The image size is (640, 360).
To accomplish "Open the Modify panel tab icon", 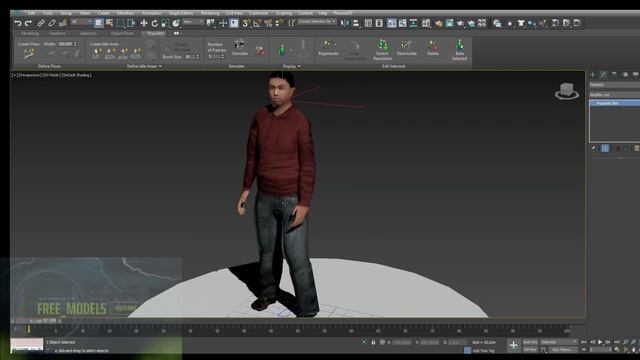I will [603, 75].
